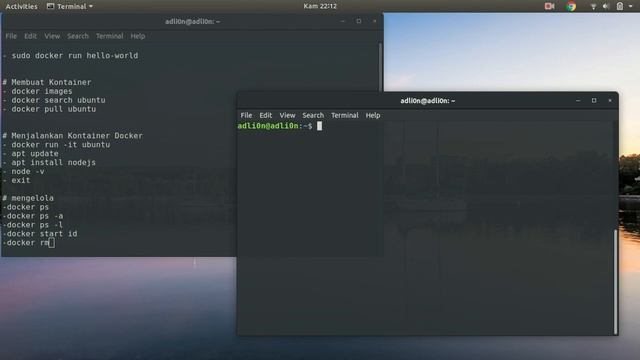Click the line 'sudo docker run hello-world'

pos(75,56)
